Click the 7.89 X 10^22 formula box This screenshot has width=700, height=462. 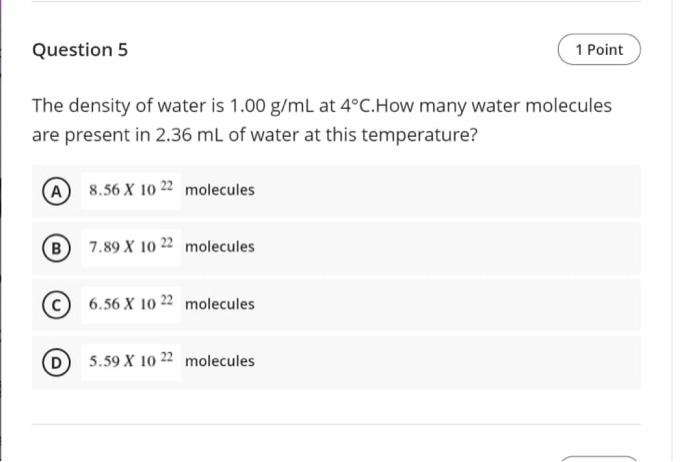(x=131, y=247)
